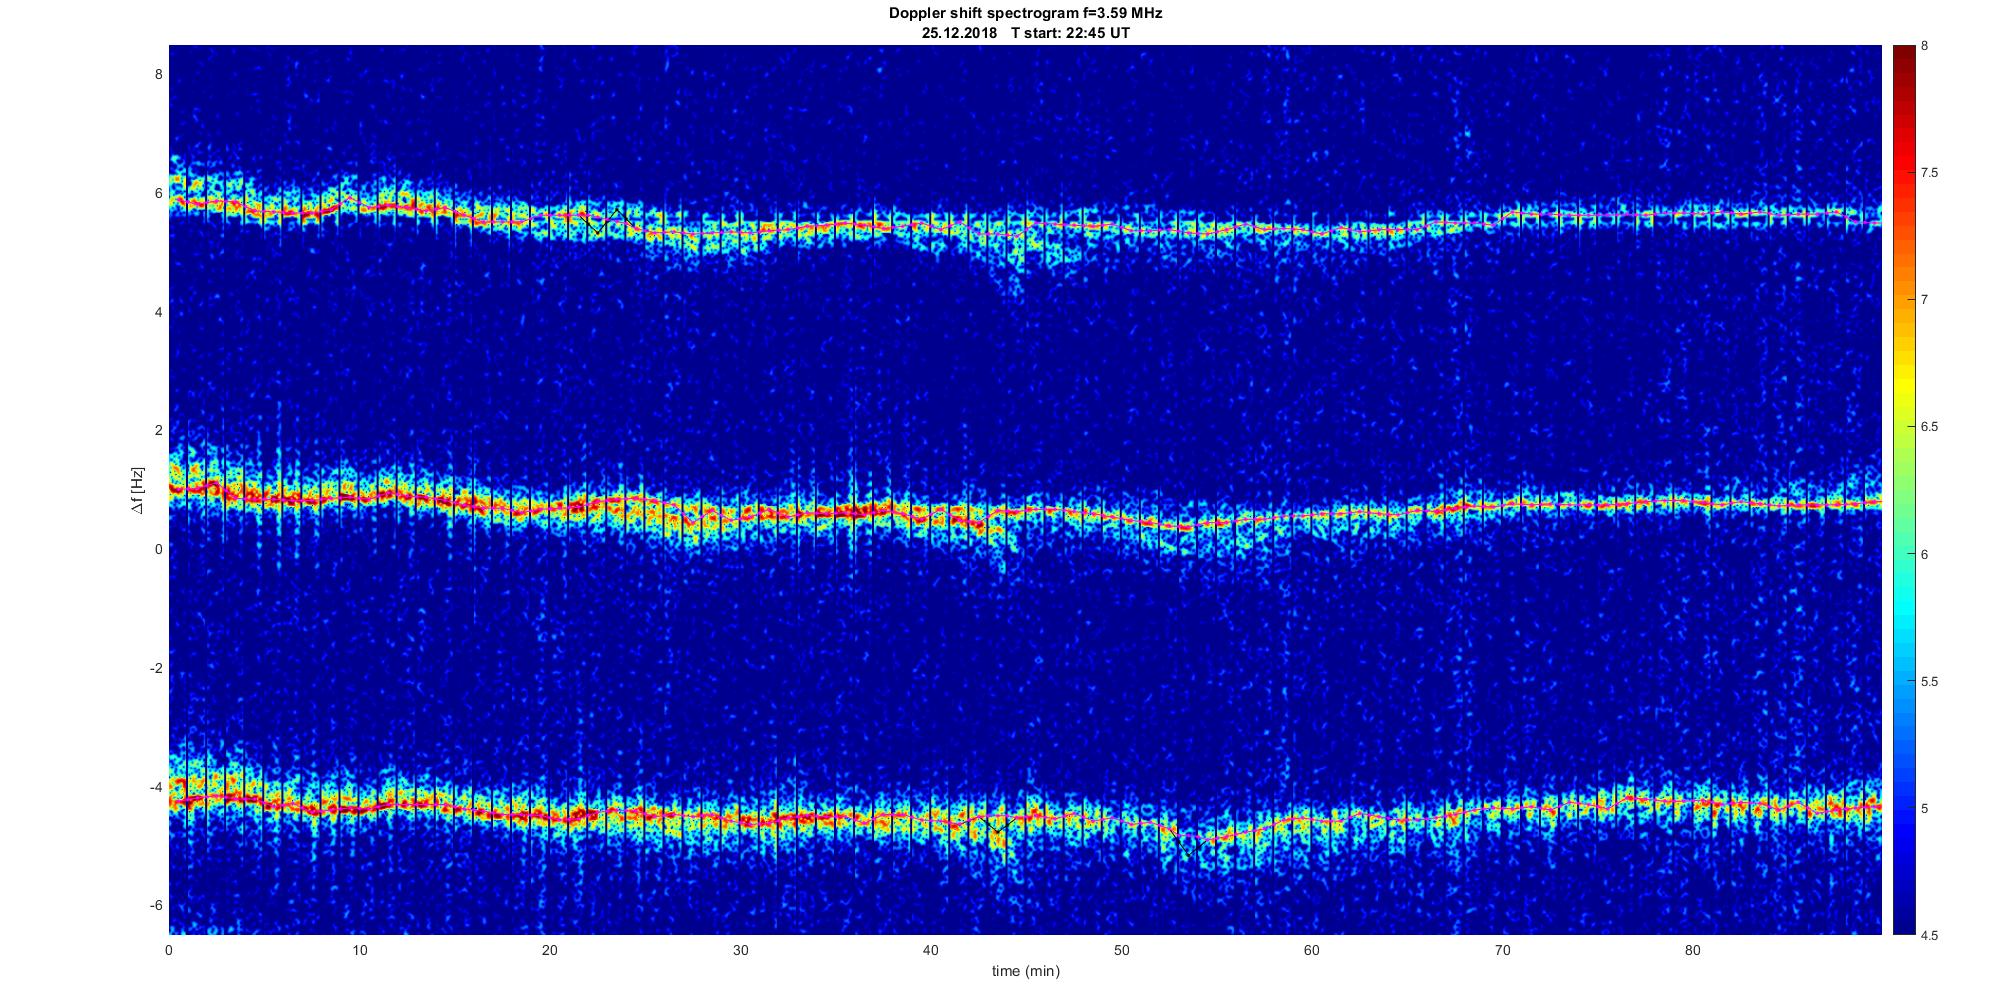Click the y-axis tick label '-4'
The width and height of the screenshot is (2000, 1003).
point(155,787)
